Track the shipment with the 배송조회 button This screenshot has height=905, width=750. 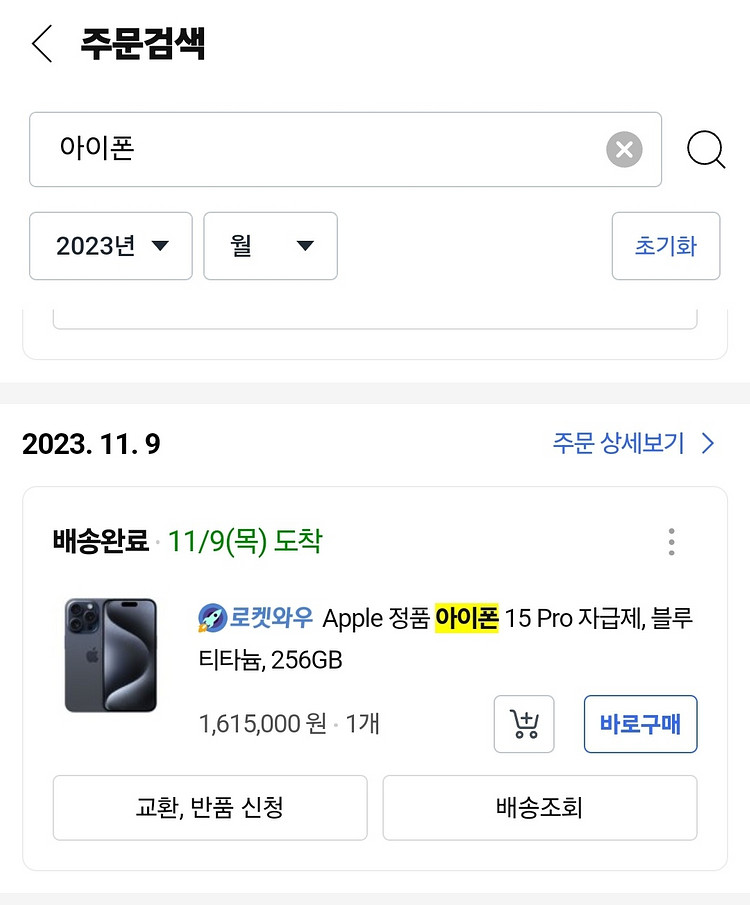coord(540,807)
